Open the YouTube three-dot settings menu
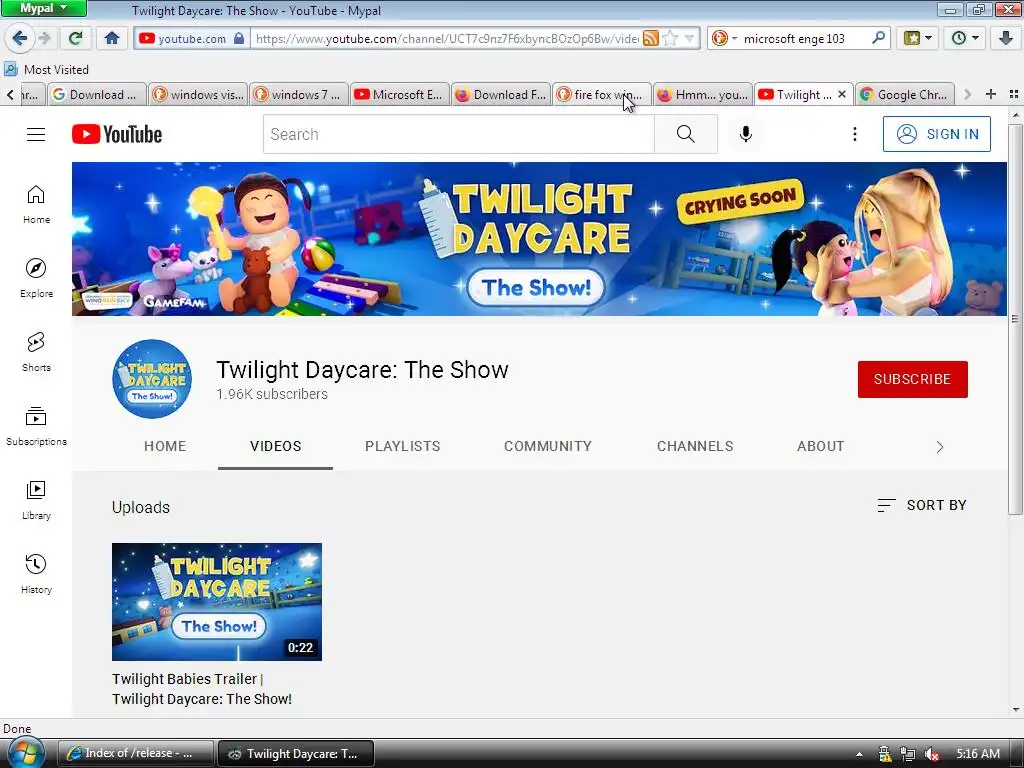The width and height of the screenshot is (1024, 768). pos(854,134)
